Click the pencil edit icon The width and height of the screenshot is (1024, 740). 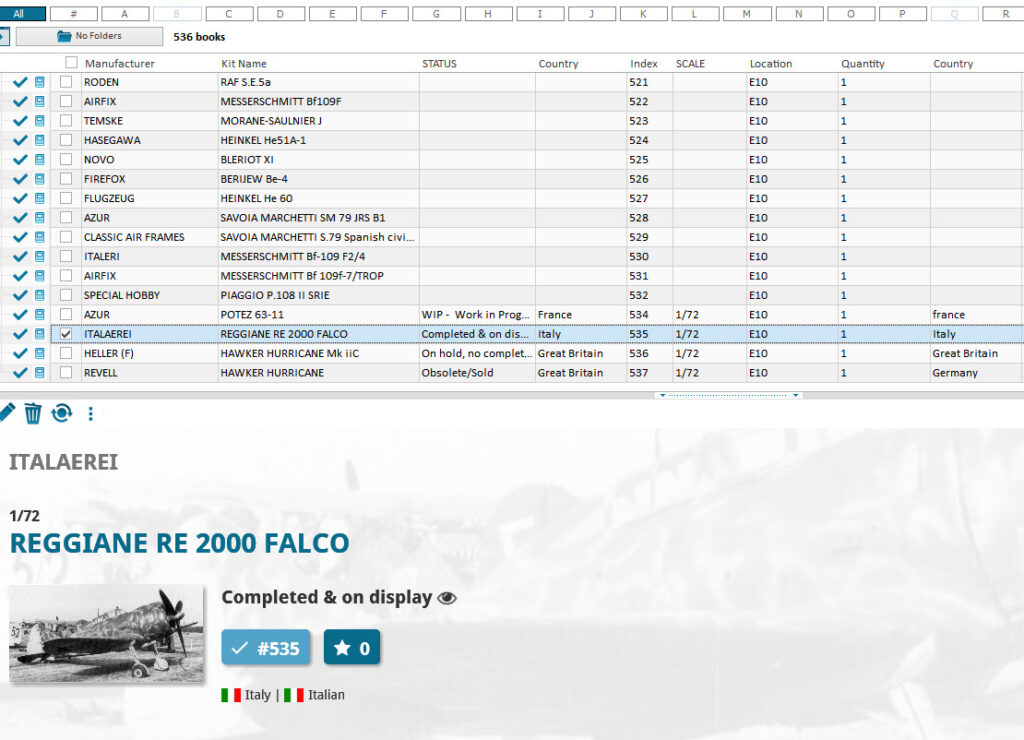coord(7,413)
